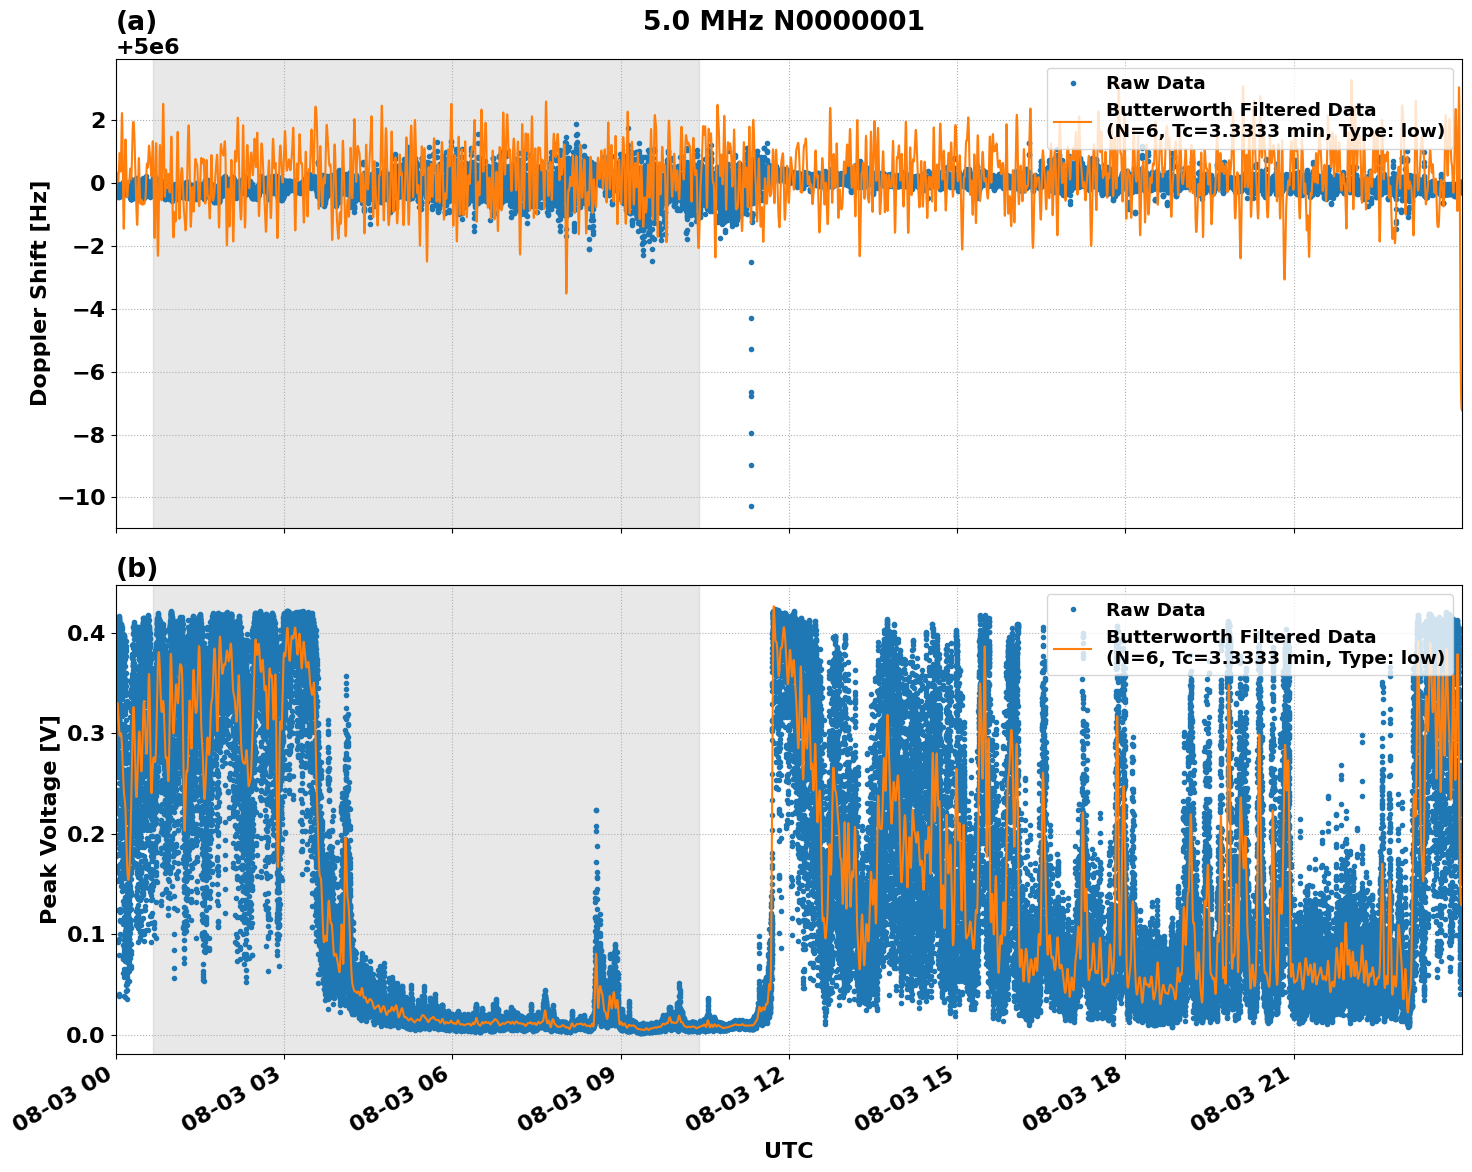
Task: Click the voltage spike near 08-03 09
Action: coord(596,808)
